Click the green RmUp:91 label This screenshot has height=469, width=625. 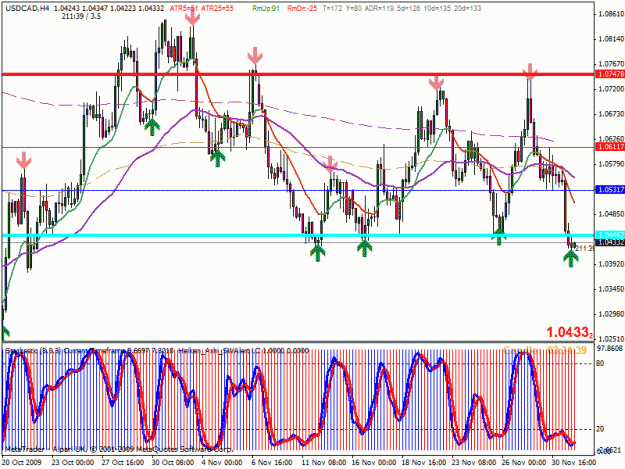coord(266,8)
